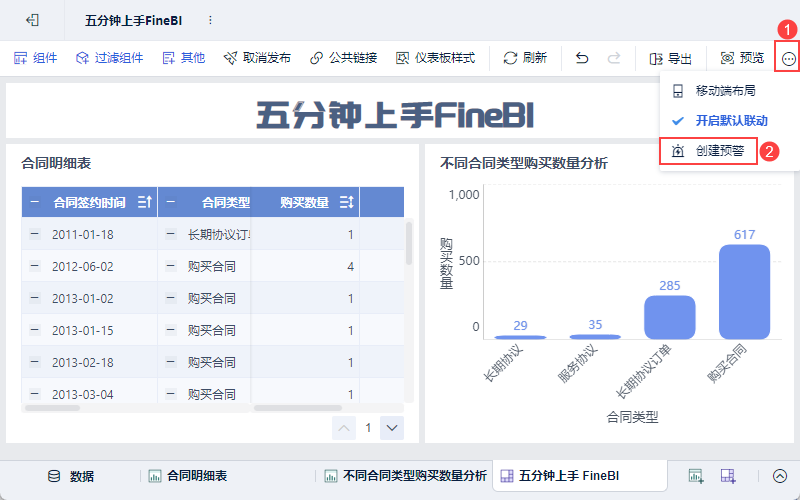Open the three-dot more menu in toolbar
The image size is (800, 500).
coord(789,58)
